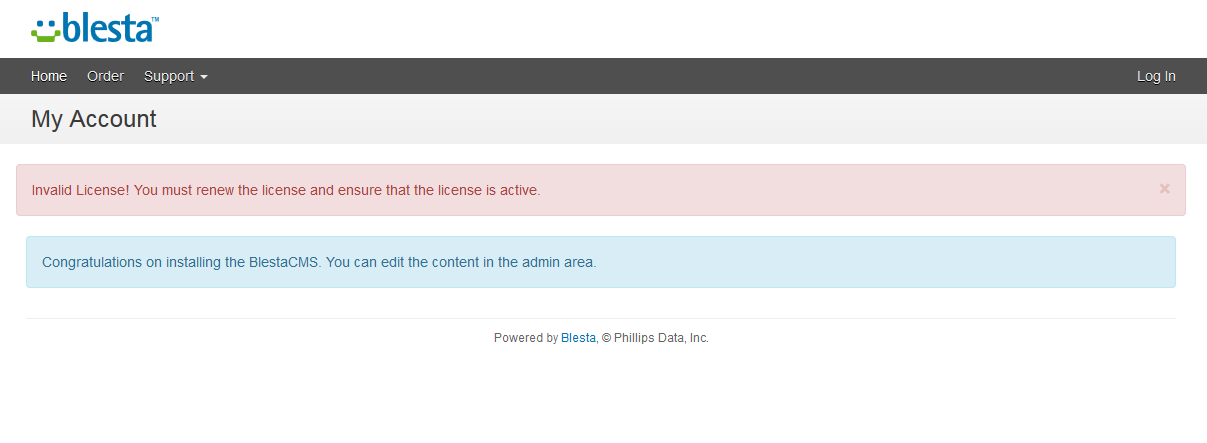Expand the Support dropdown caret arrow

[204, 77]
